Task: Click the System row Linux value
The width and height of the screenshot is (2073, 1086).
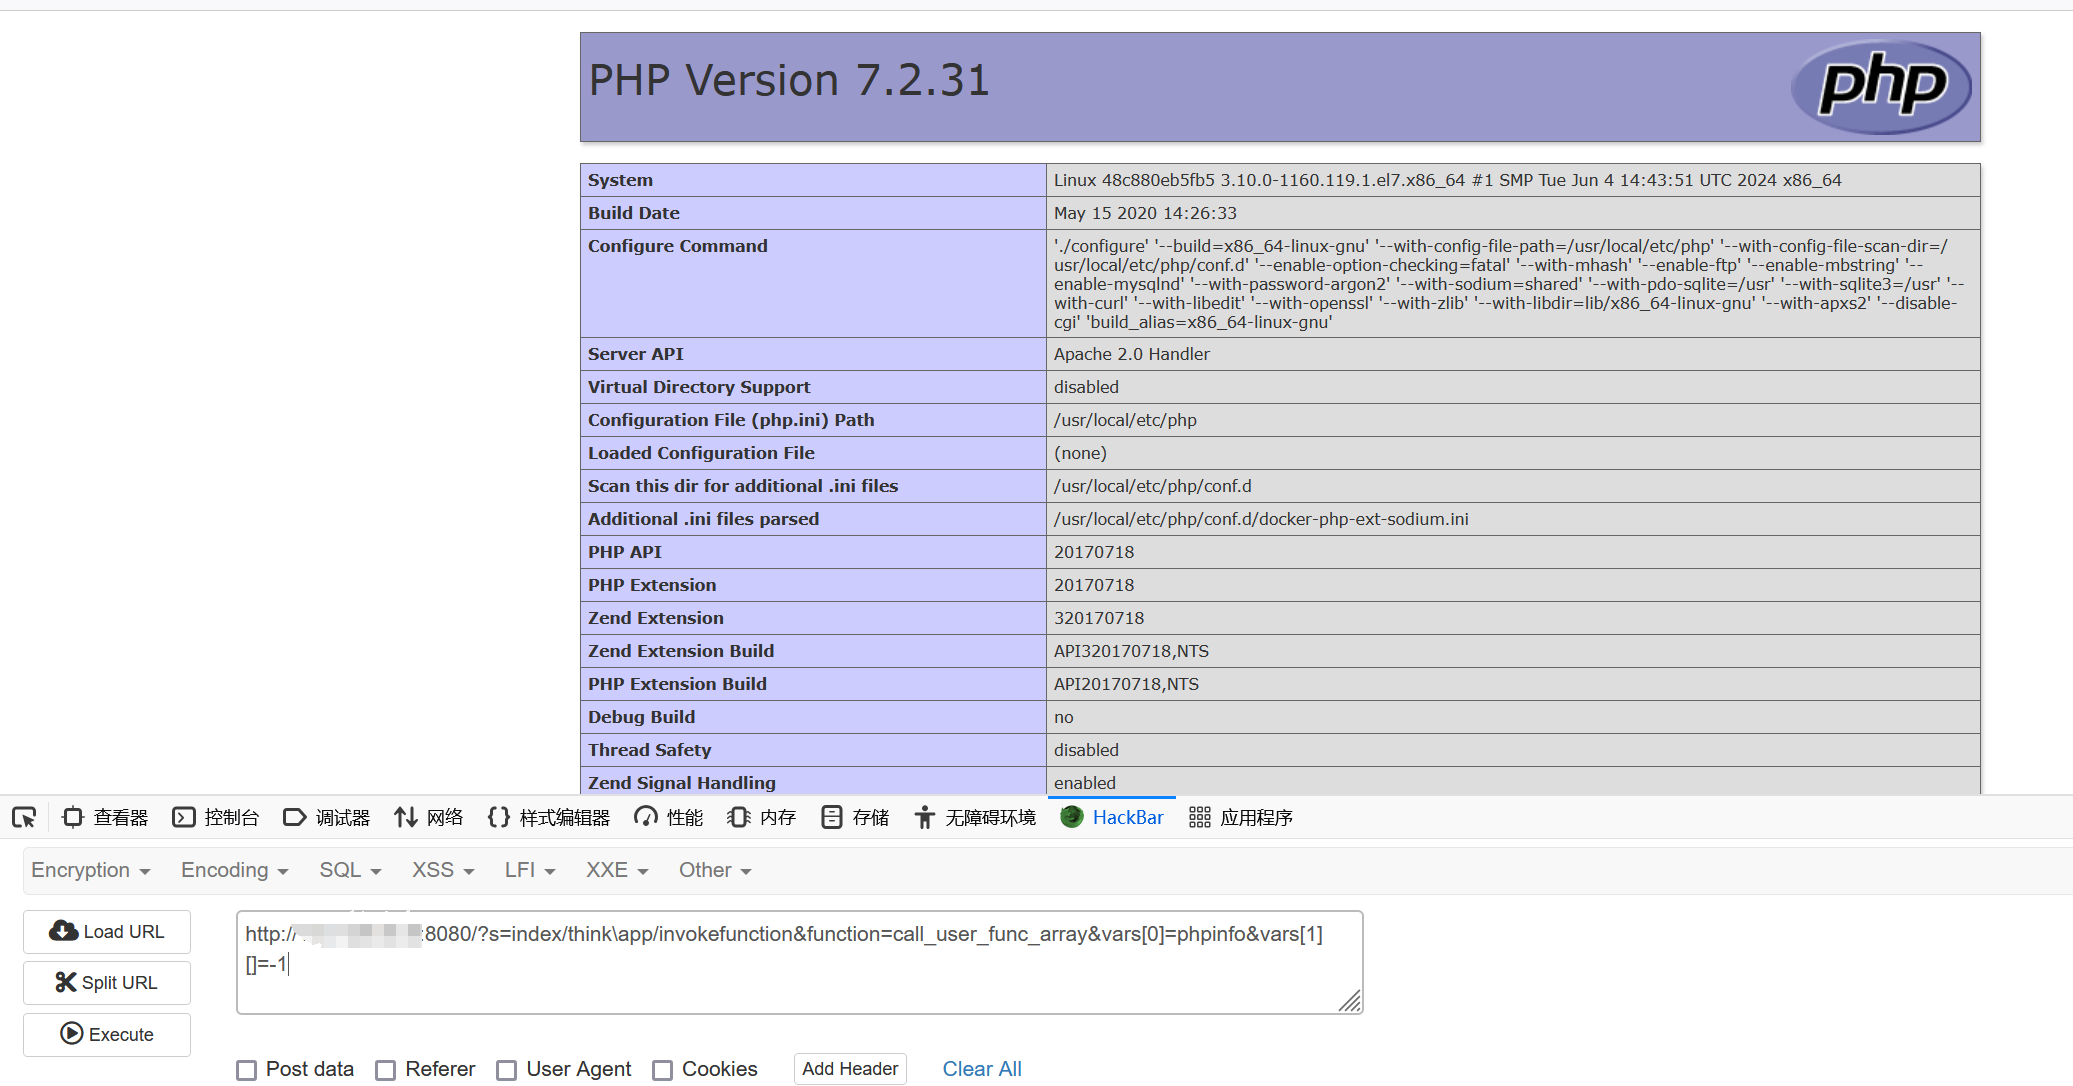Action: point(1447,180)
